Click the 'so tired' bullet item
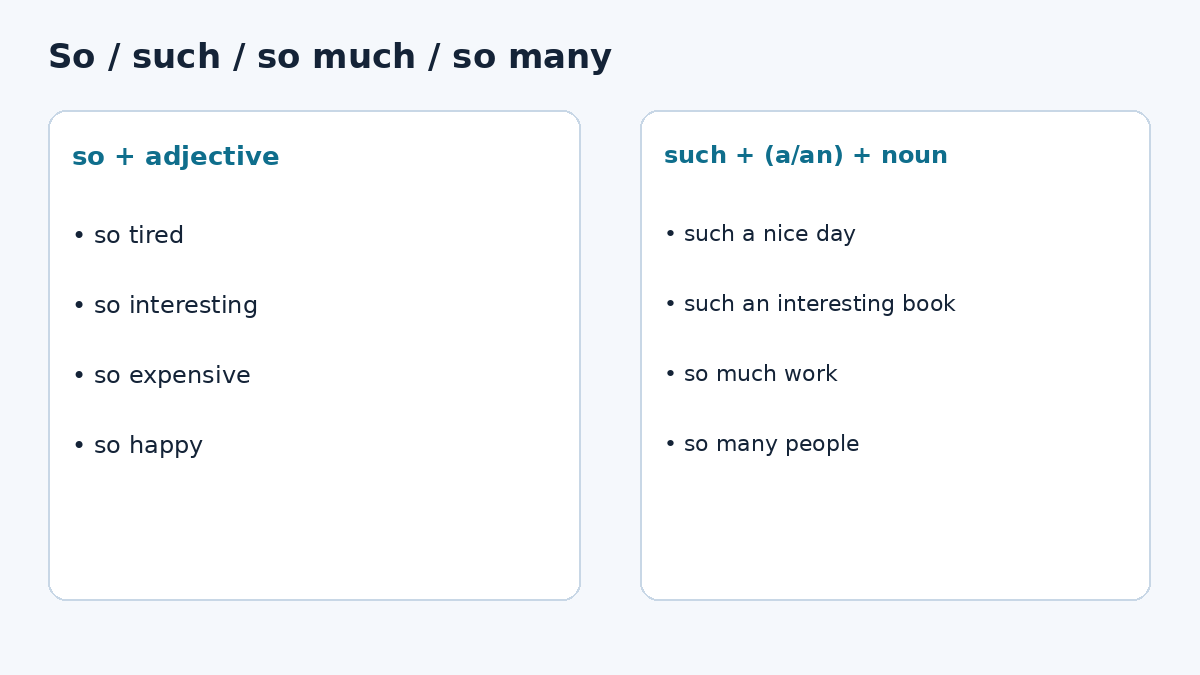The image size is (1200, 675). click(x=128, y=236)
